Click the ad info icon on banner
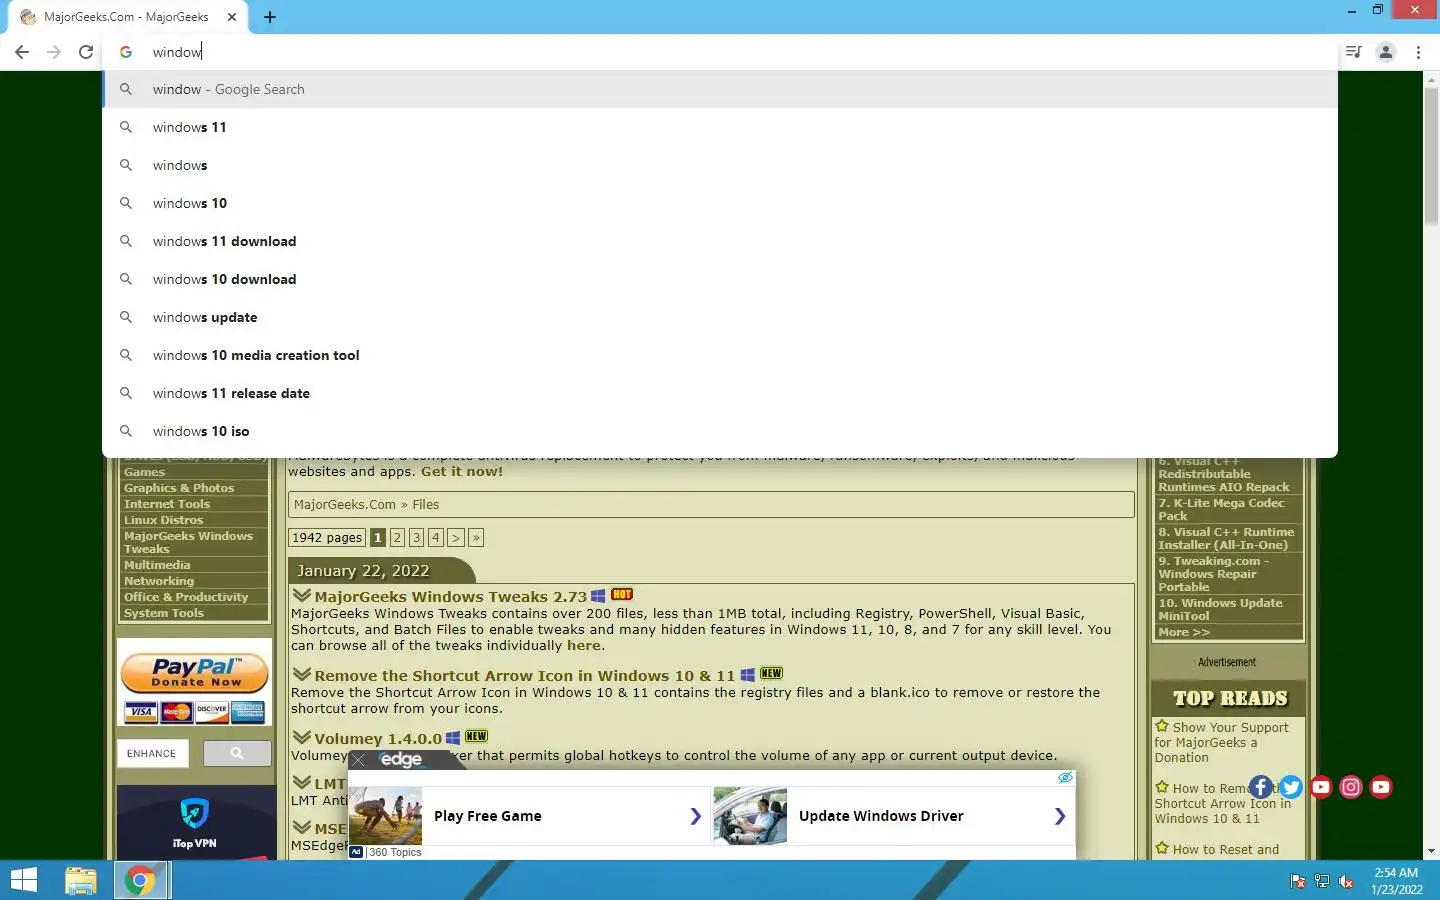The image size is (1440, 900). [1066, 777]
